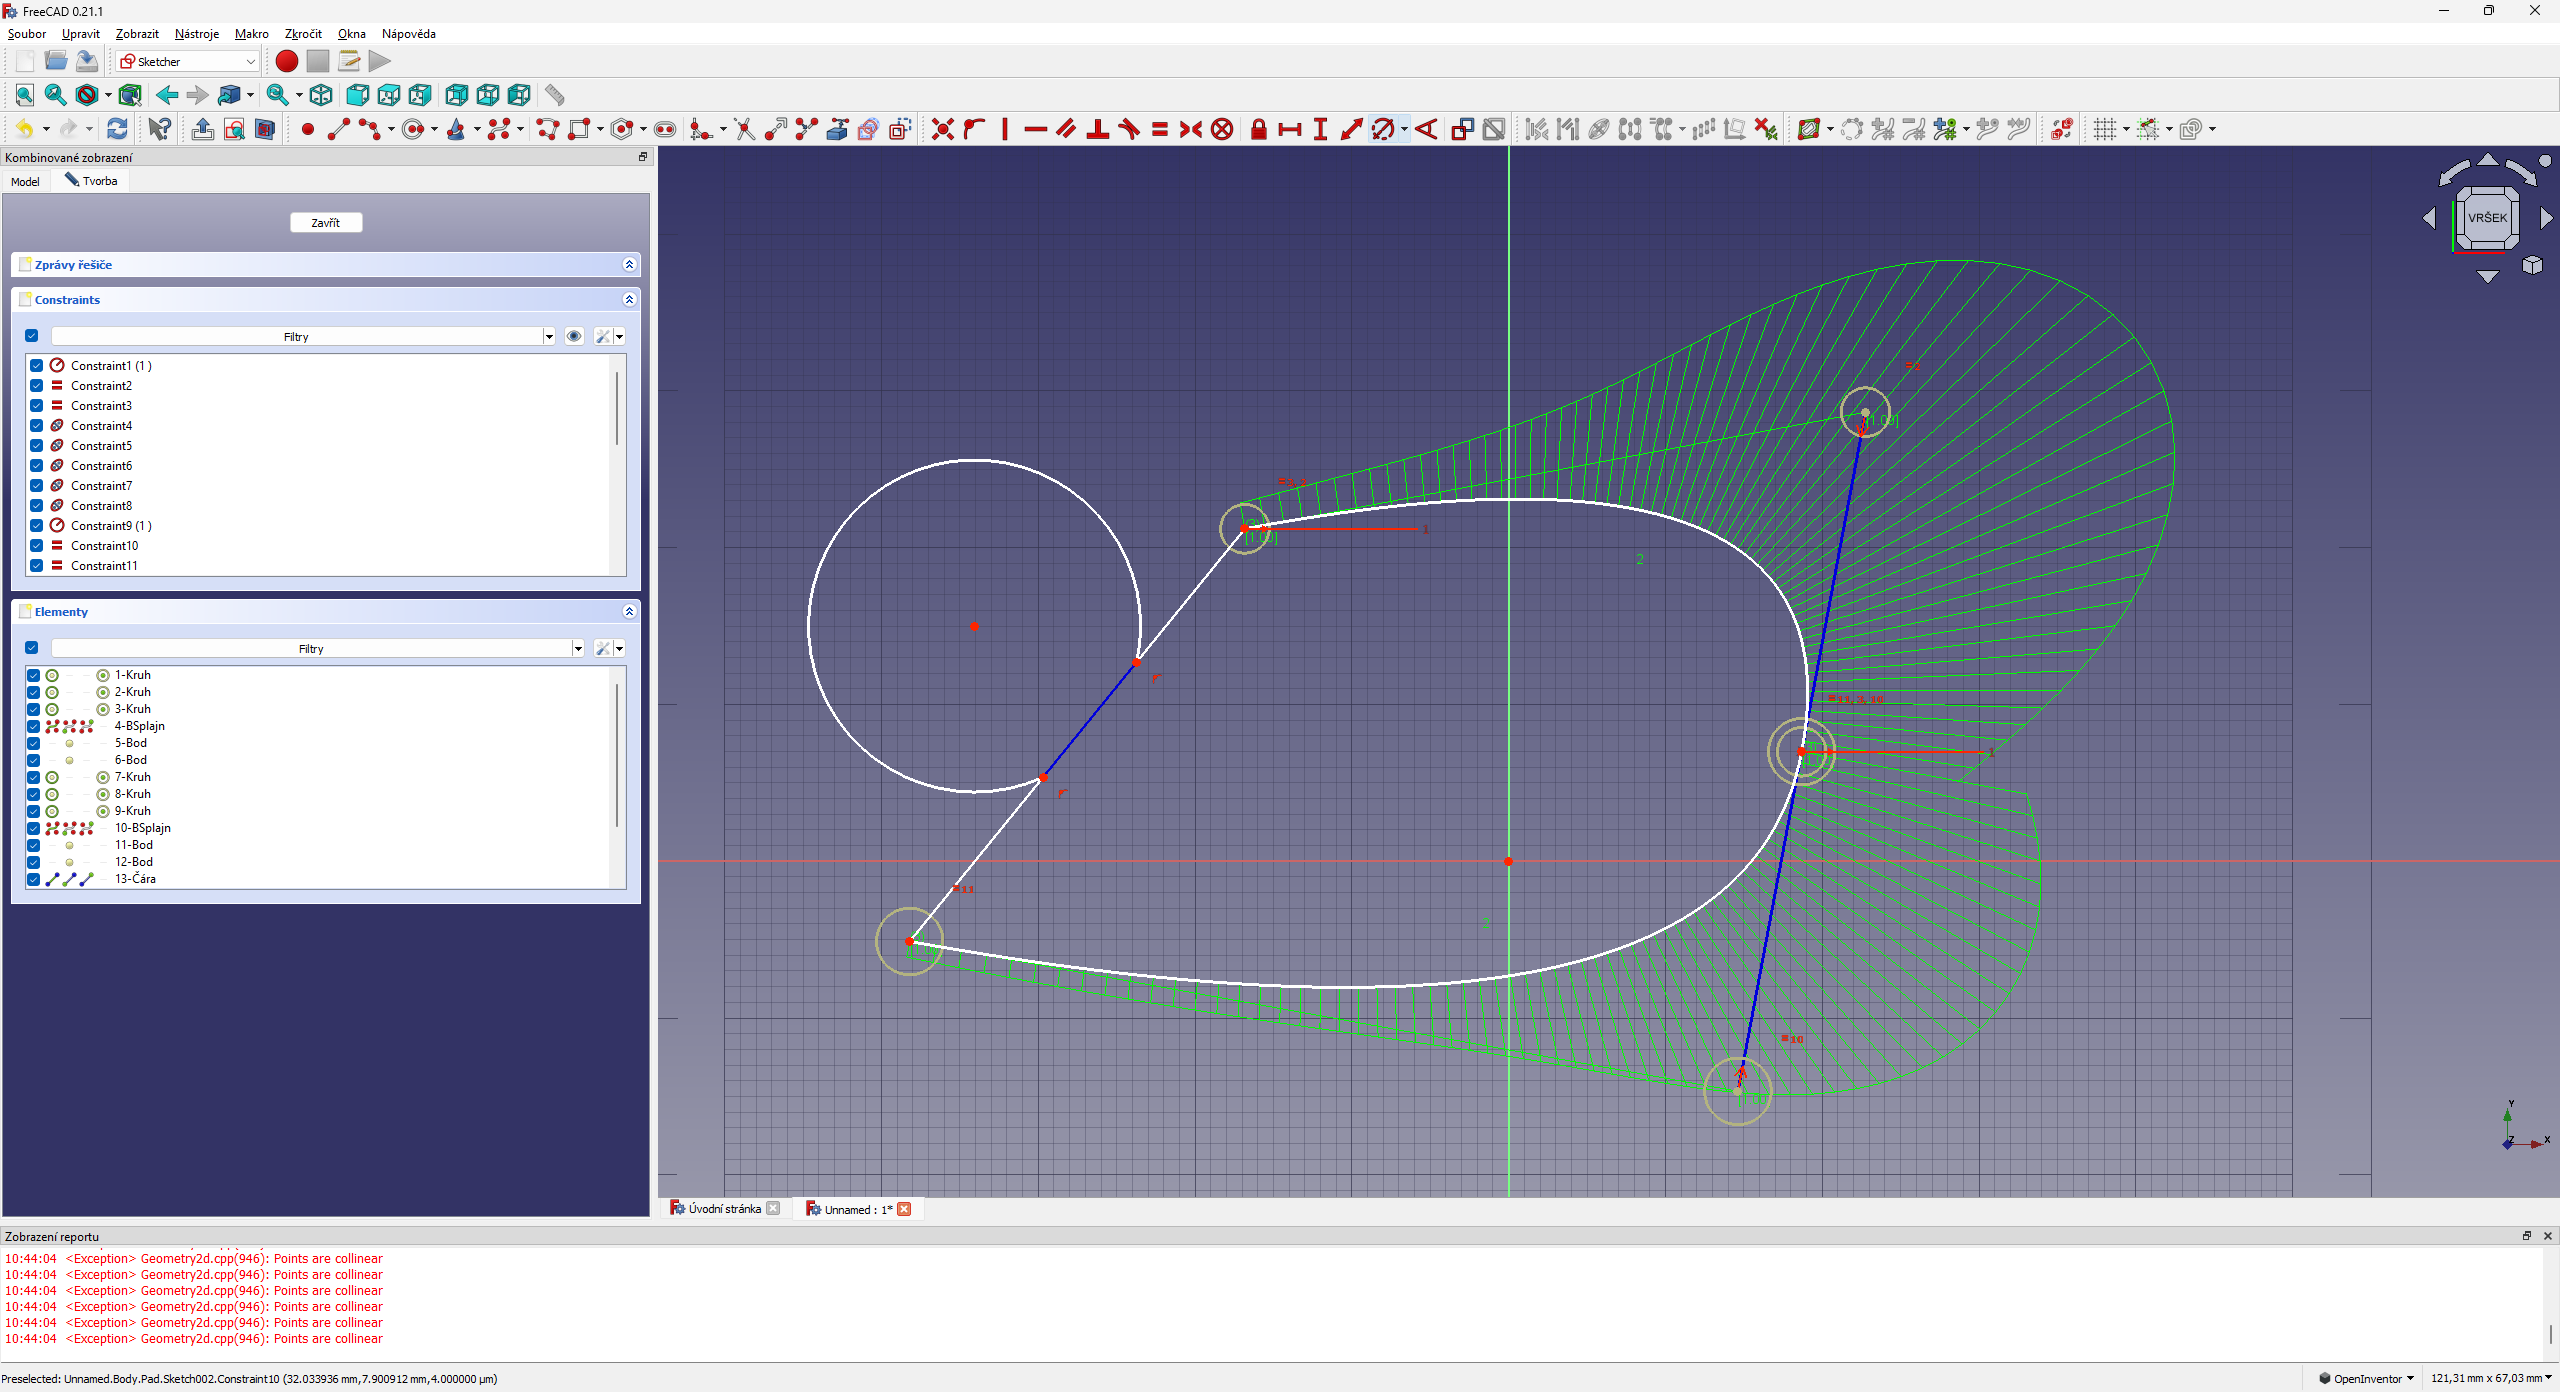Select the equality constraint tool
Viewport: 2560px width, 1392px height.
1160,129
